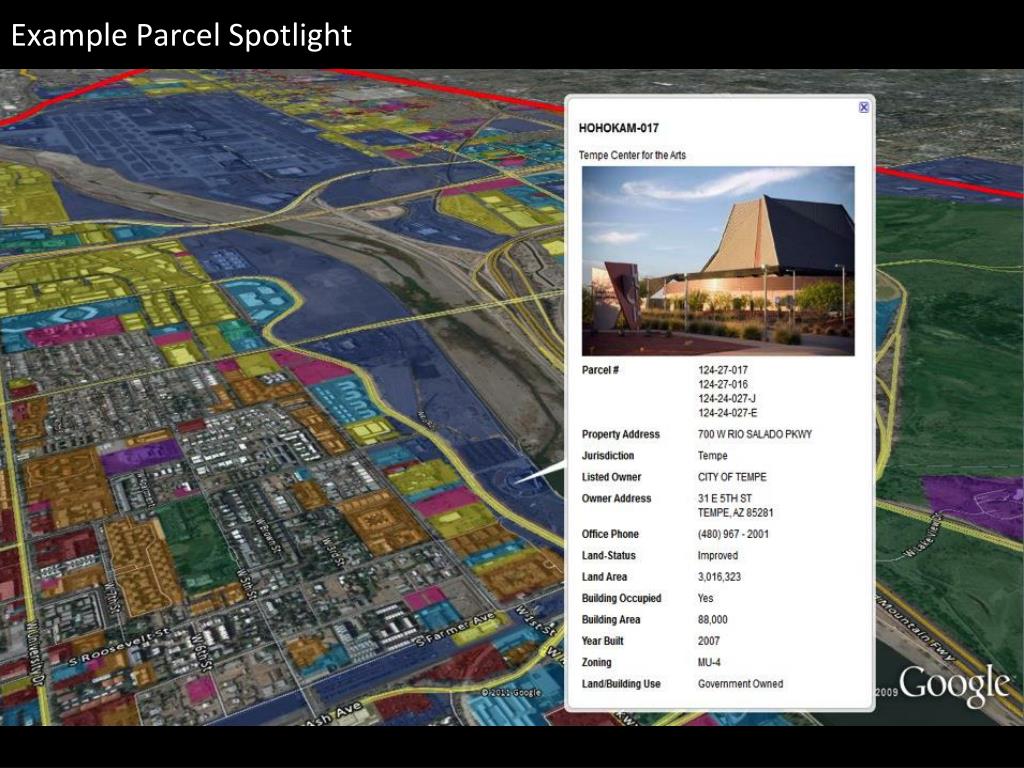Click the Jurisdiction value 'Tempe'
Image resolution: width=1024 pixels, height=768 pixels.
click(x=712, y=456)
